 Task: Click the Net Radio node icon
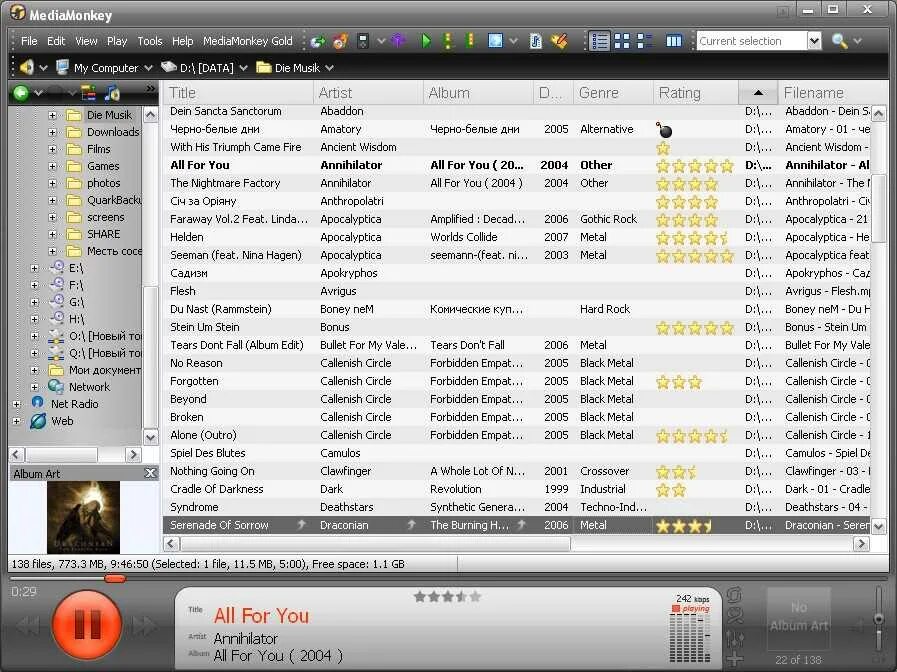(37, 403)
